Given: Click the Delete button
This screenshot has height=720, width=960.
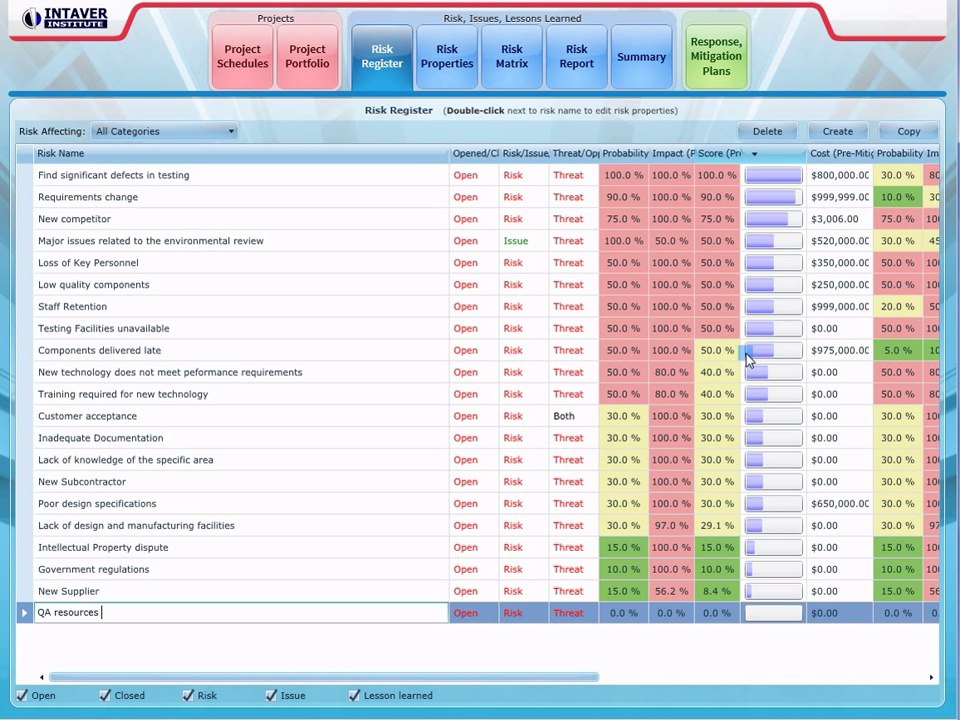Looking at the screenshot, I should point(768,131).
